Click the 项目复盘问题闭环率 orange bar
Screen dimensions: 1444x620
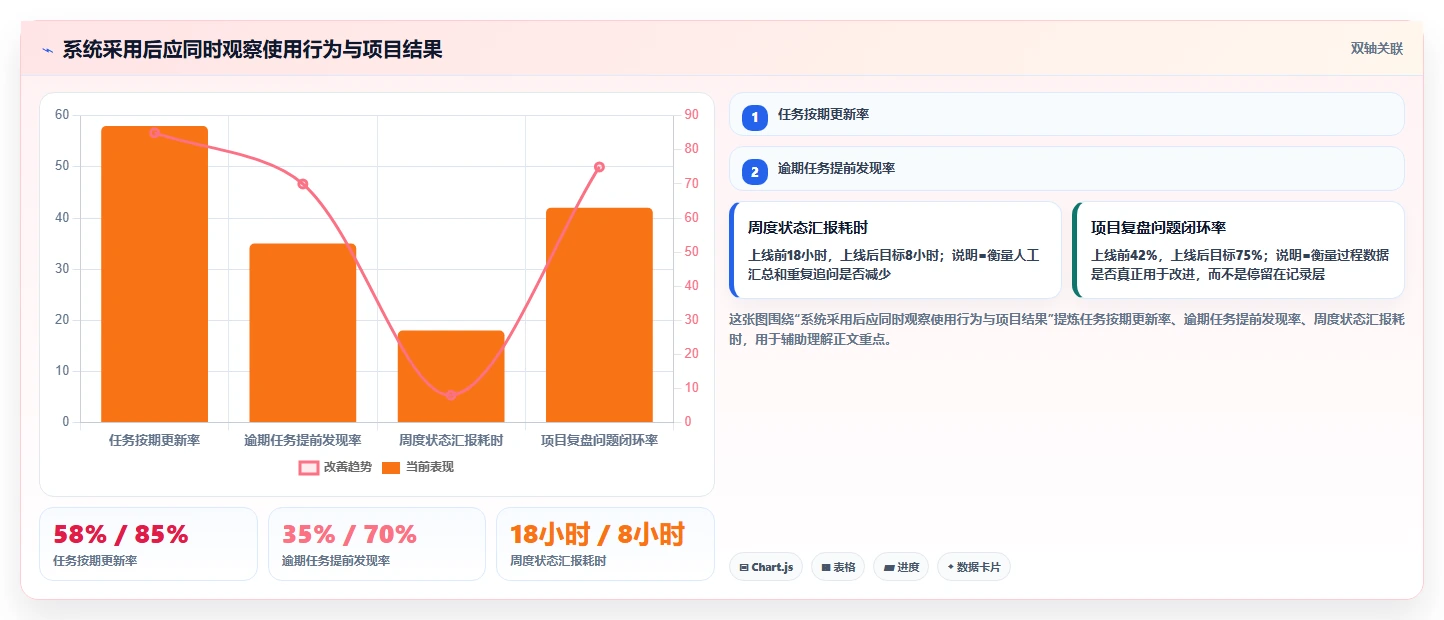pyautogui.click(x=599, y=315)
